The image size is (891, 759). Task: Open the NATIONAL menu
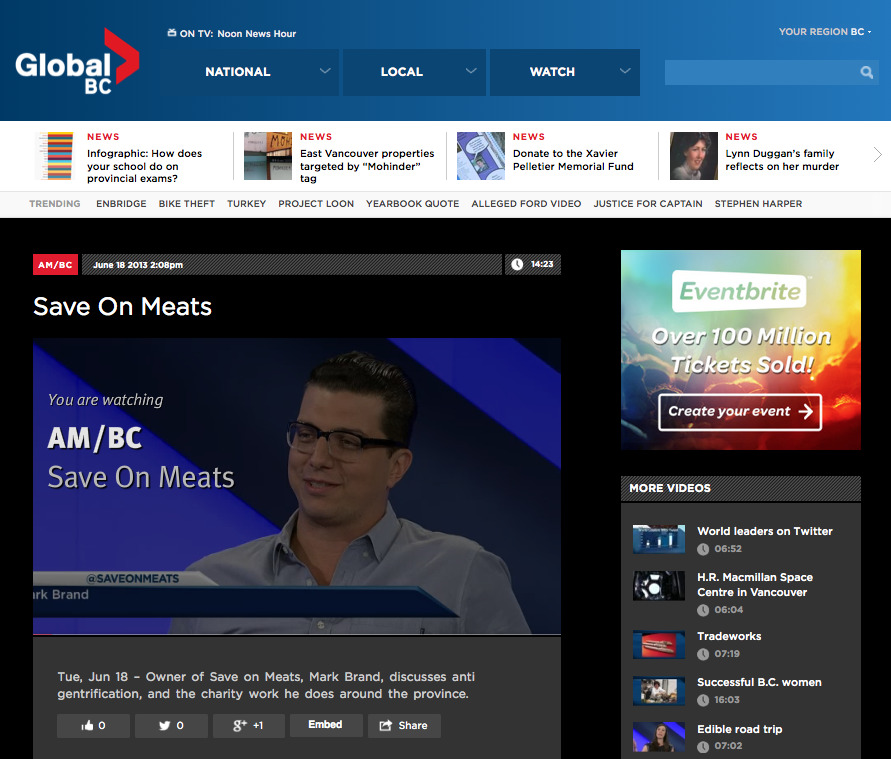(x=249, y=72)
